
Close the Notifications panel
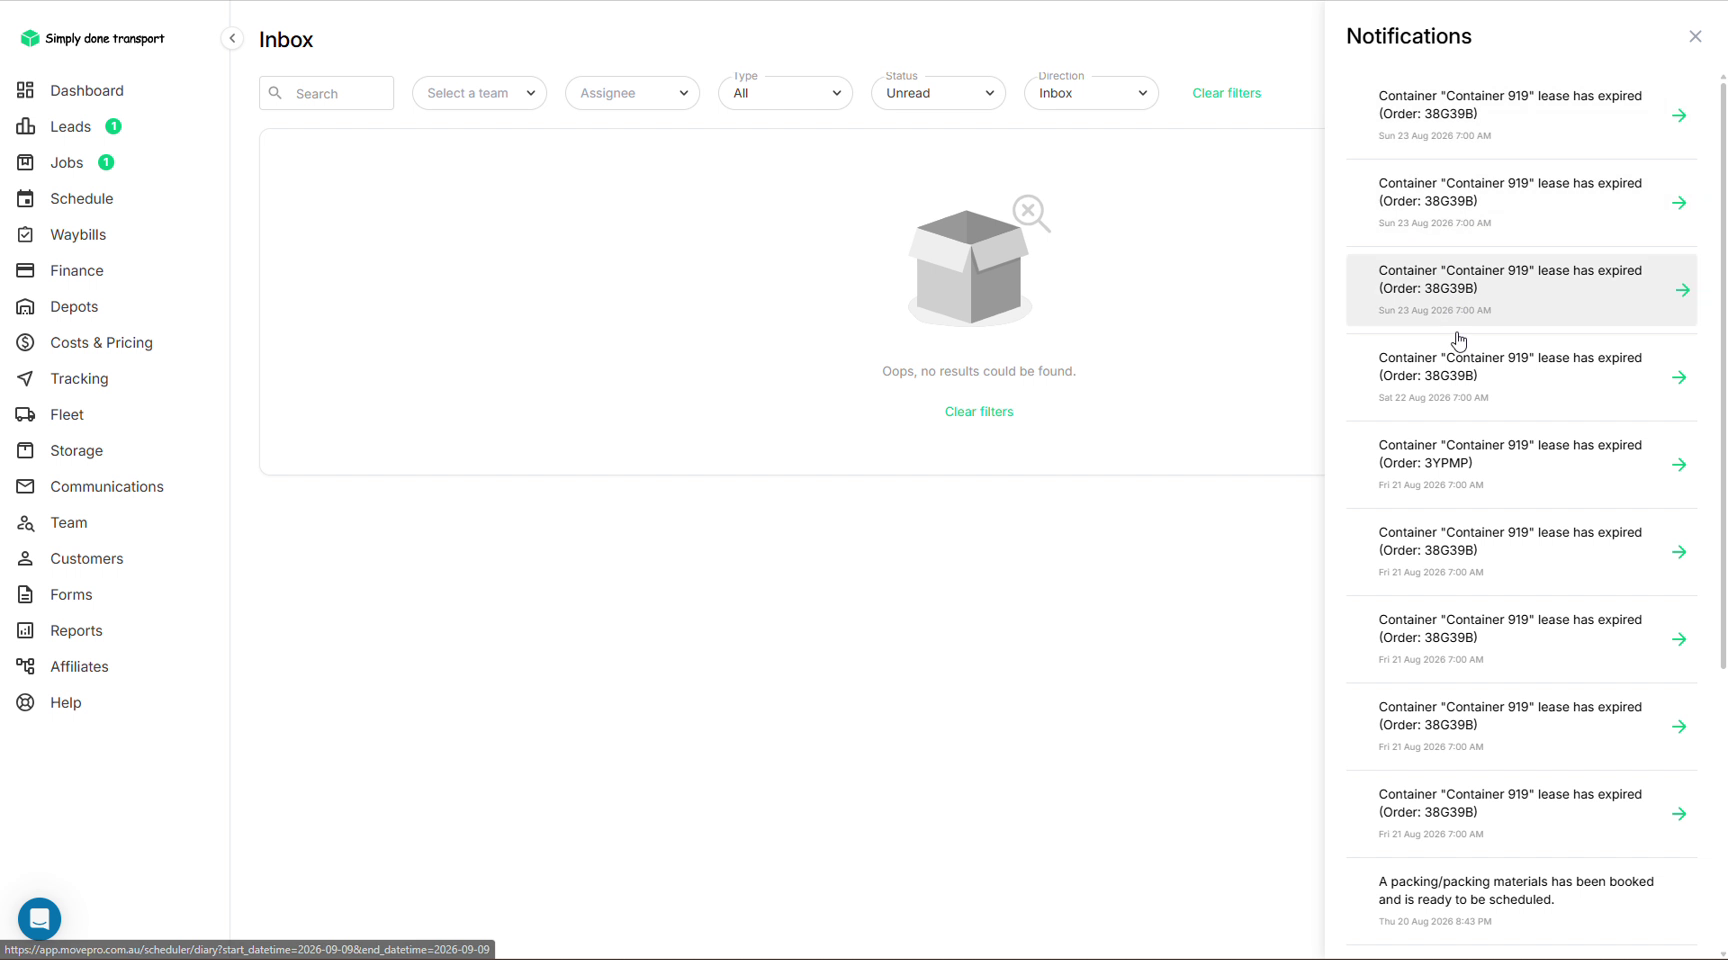click(x=1695, y=36)
